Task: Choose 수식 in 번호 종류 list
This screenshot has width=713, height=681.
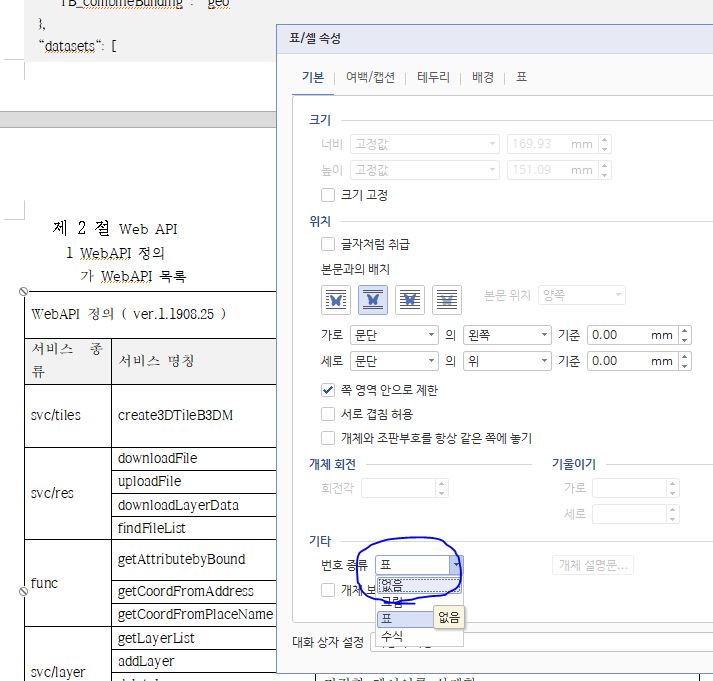Action: point(419,636)
